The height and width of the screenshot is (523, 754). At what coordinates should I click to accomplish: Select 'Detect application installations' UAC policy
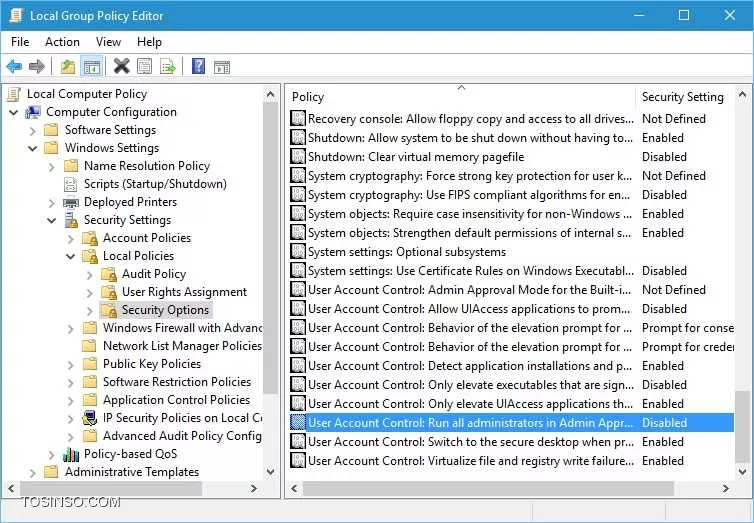(512, 366)
